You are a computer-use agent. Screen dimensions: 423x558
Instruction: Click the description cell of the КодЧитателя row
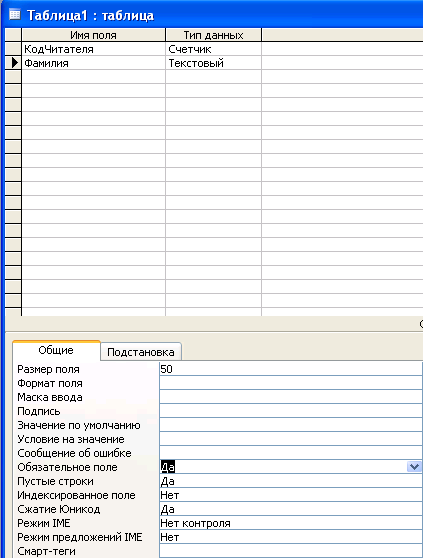point(342,49)
